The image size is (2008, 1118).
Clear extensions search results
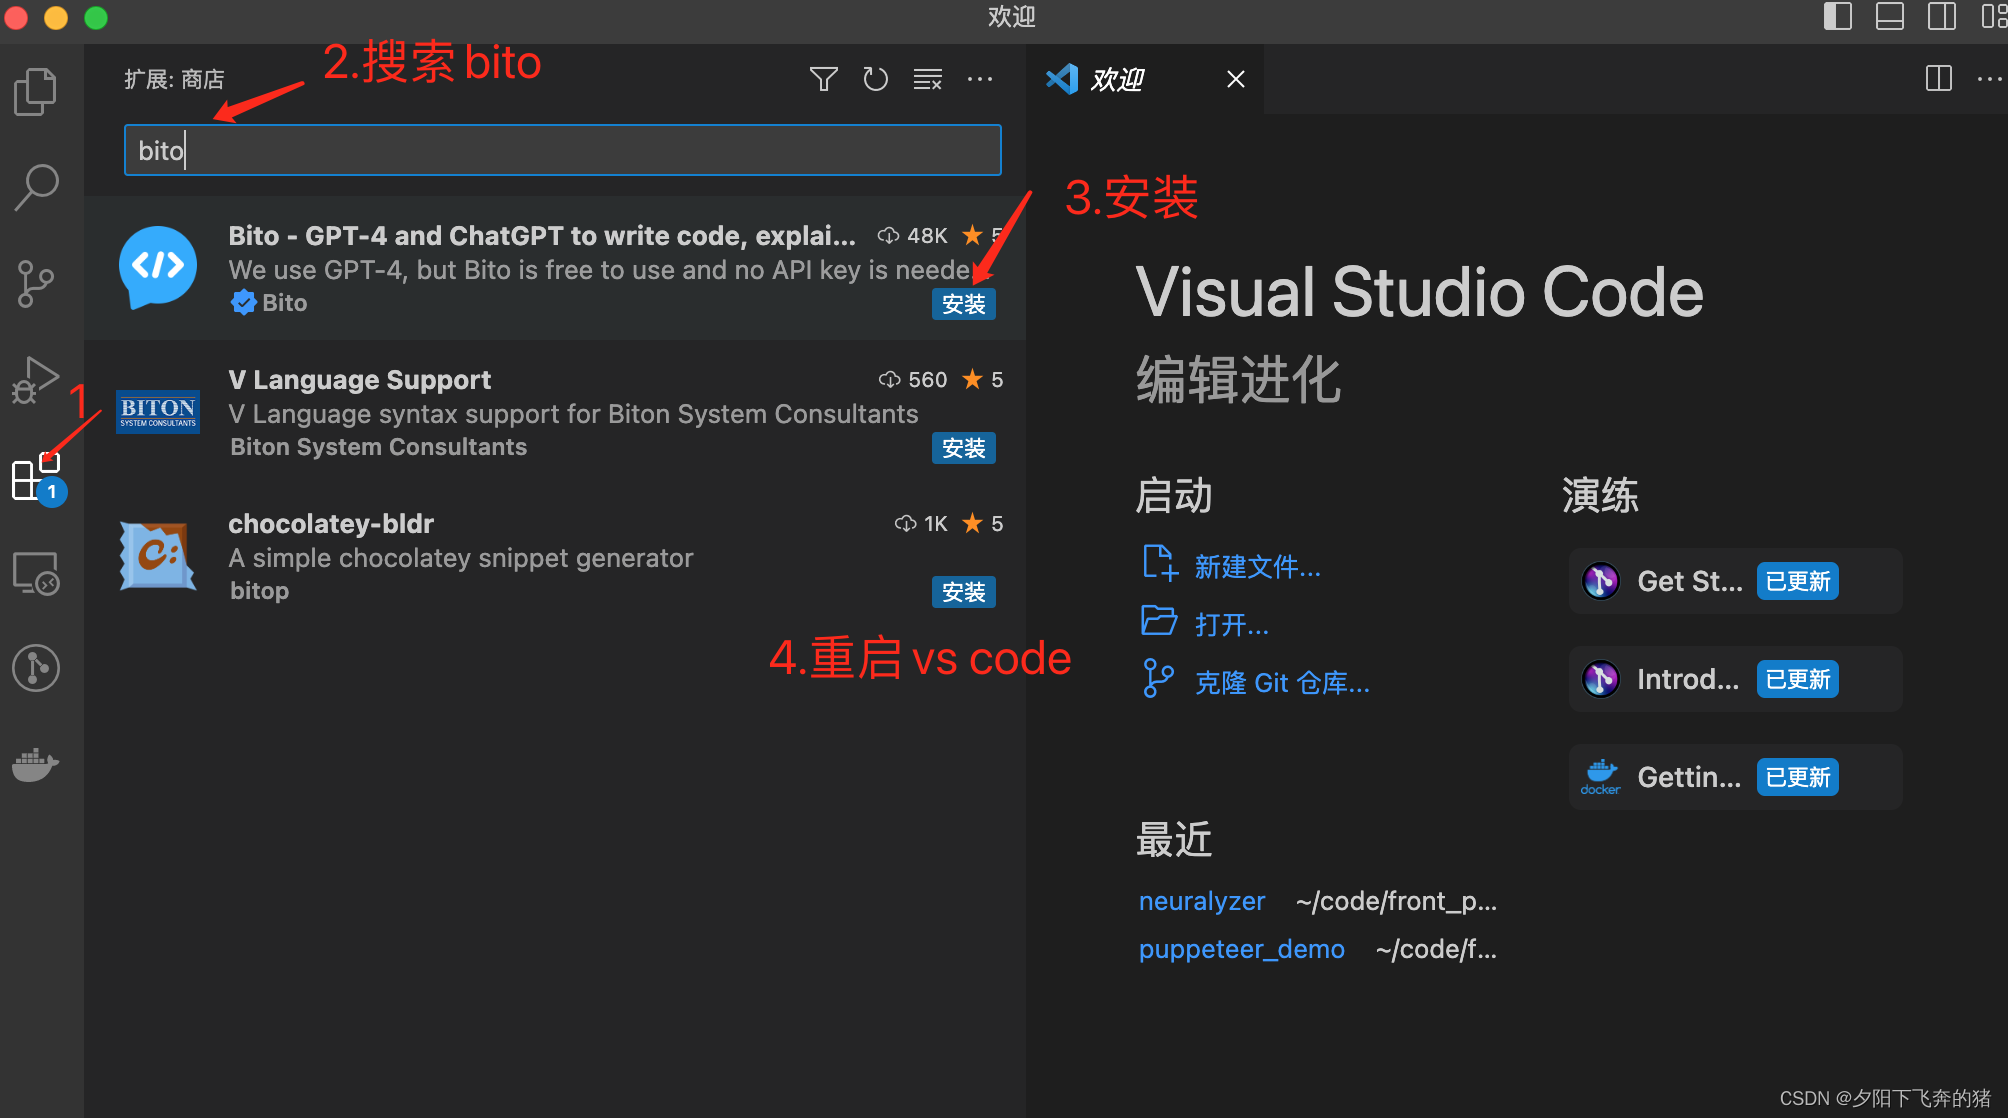927,79
